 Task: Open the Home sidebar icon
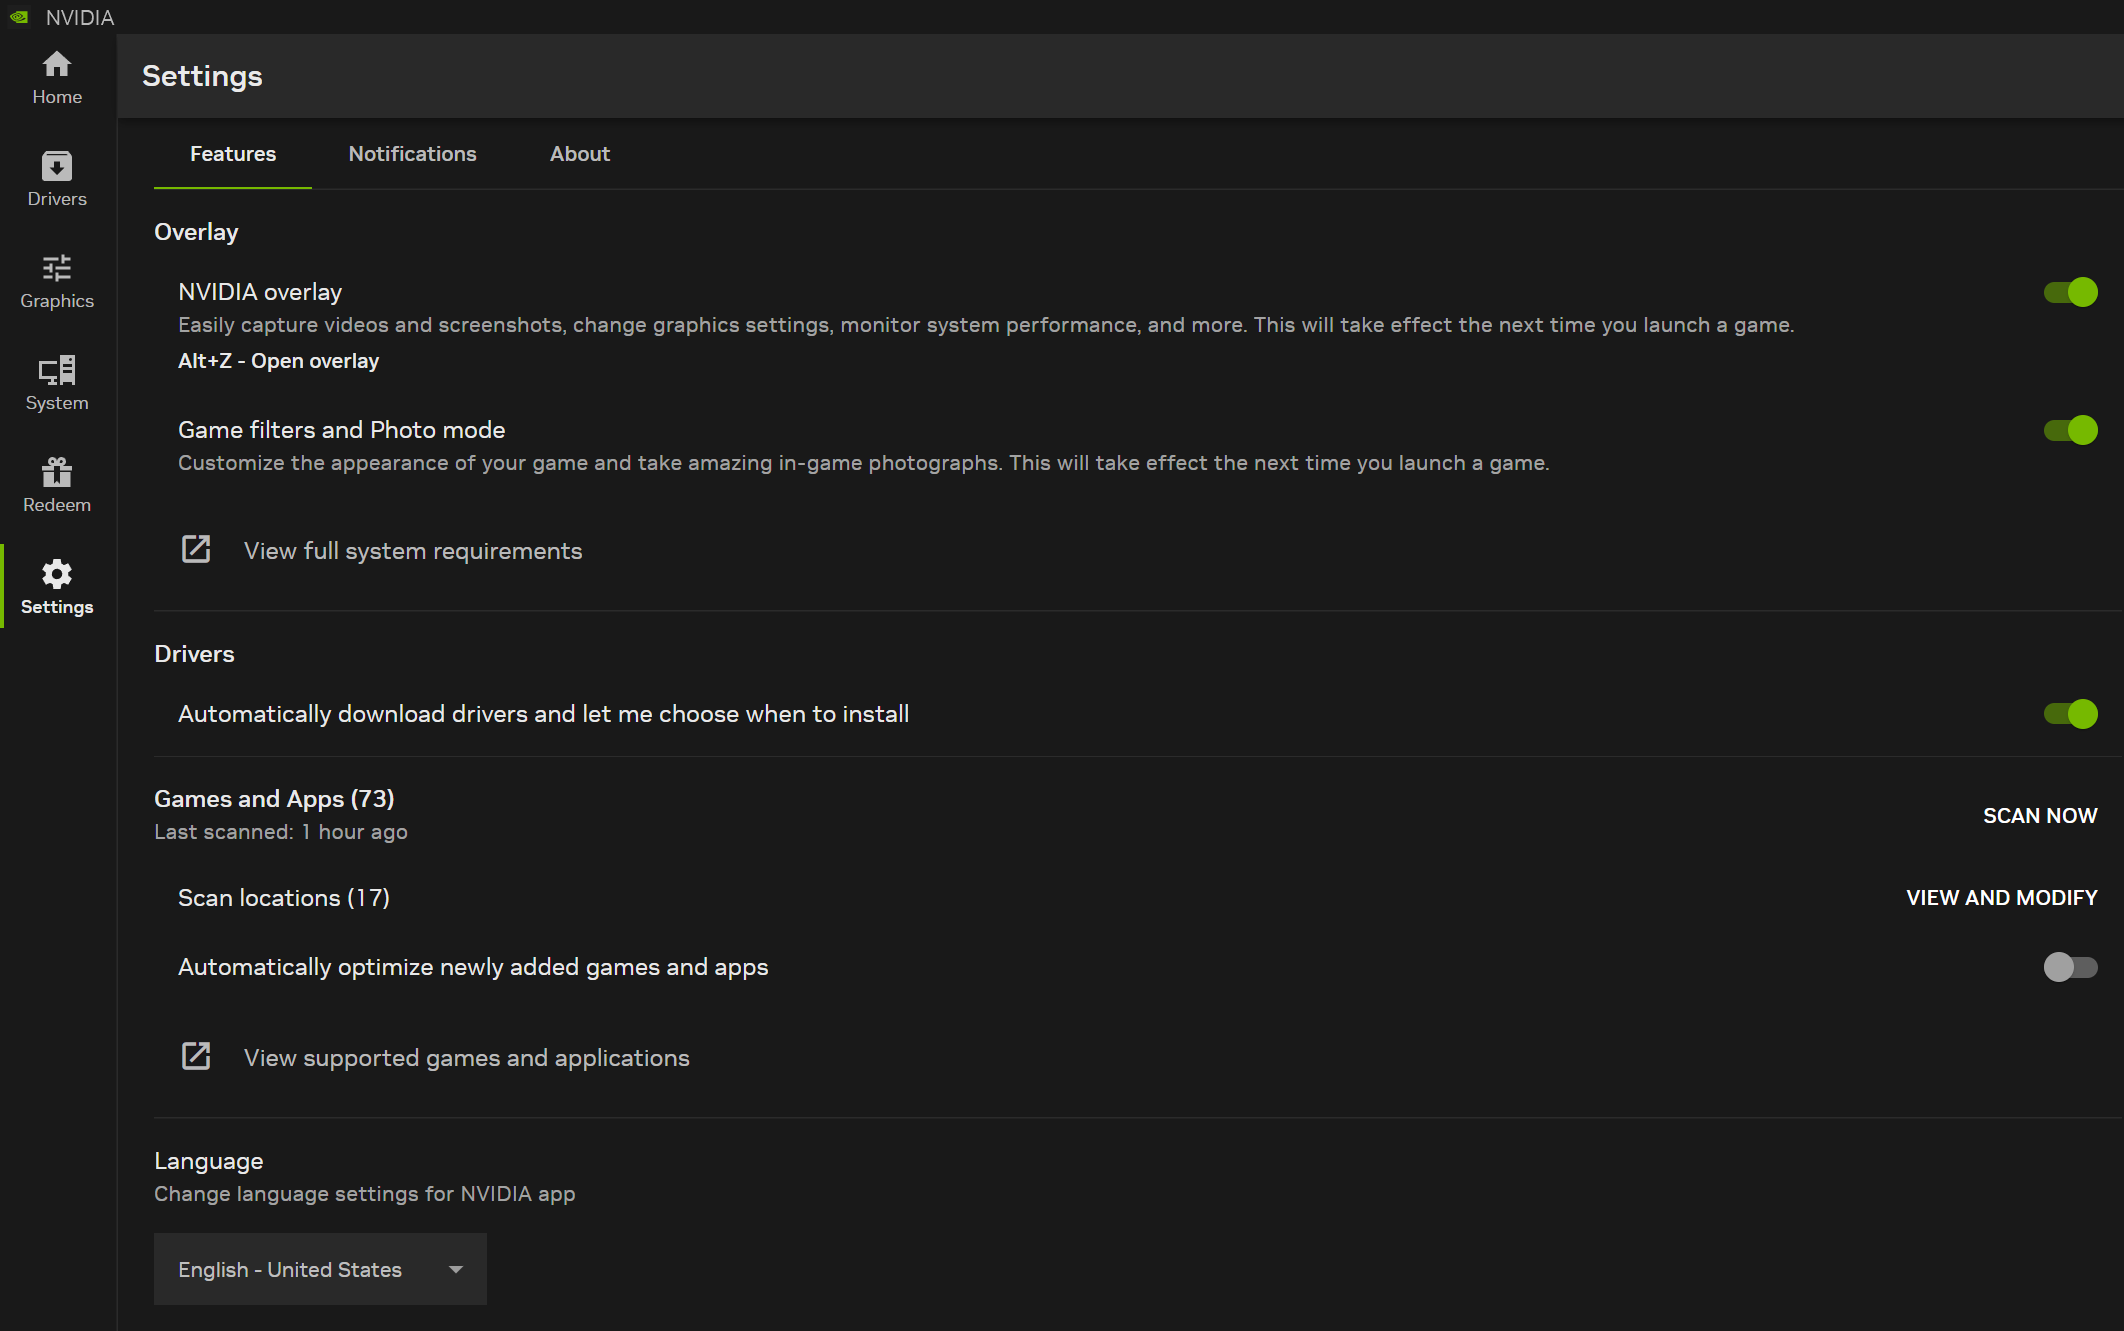pyautogui.click(x=57, y=65)
